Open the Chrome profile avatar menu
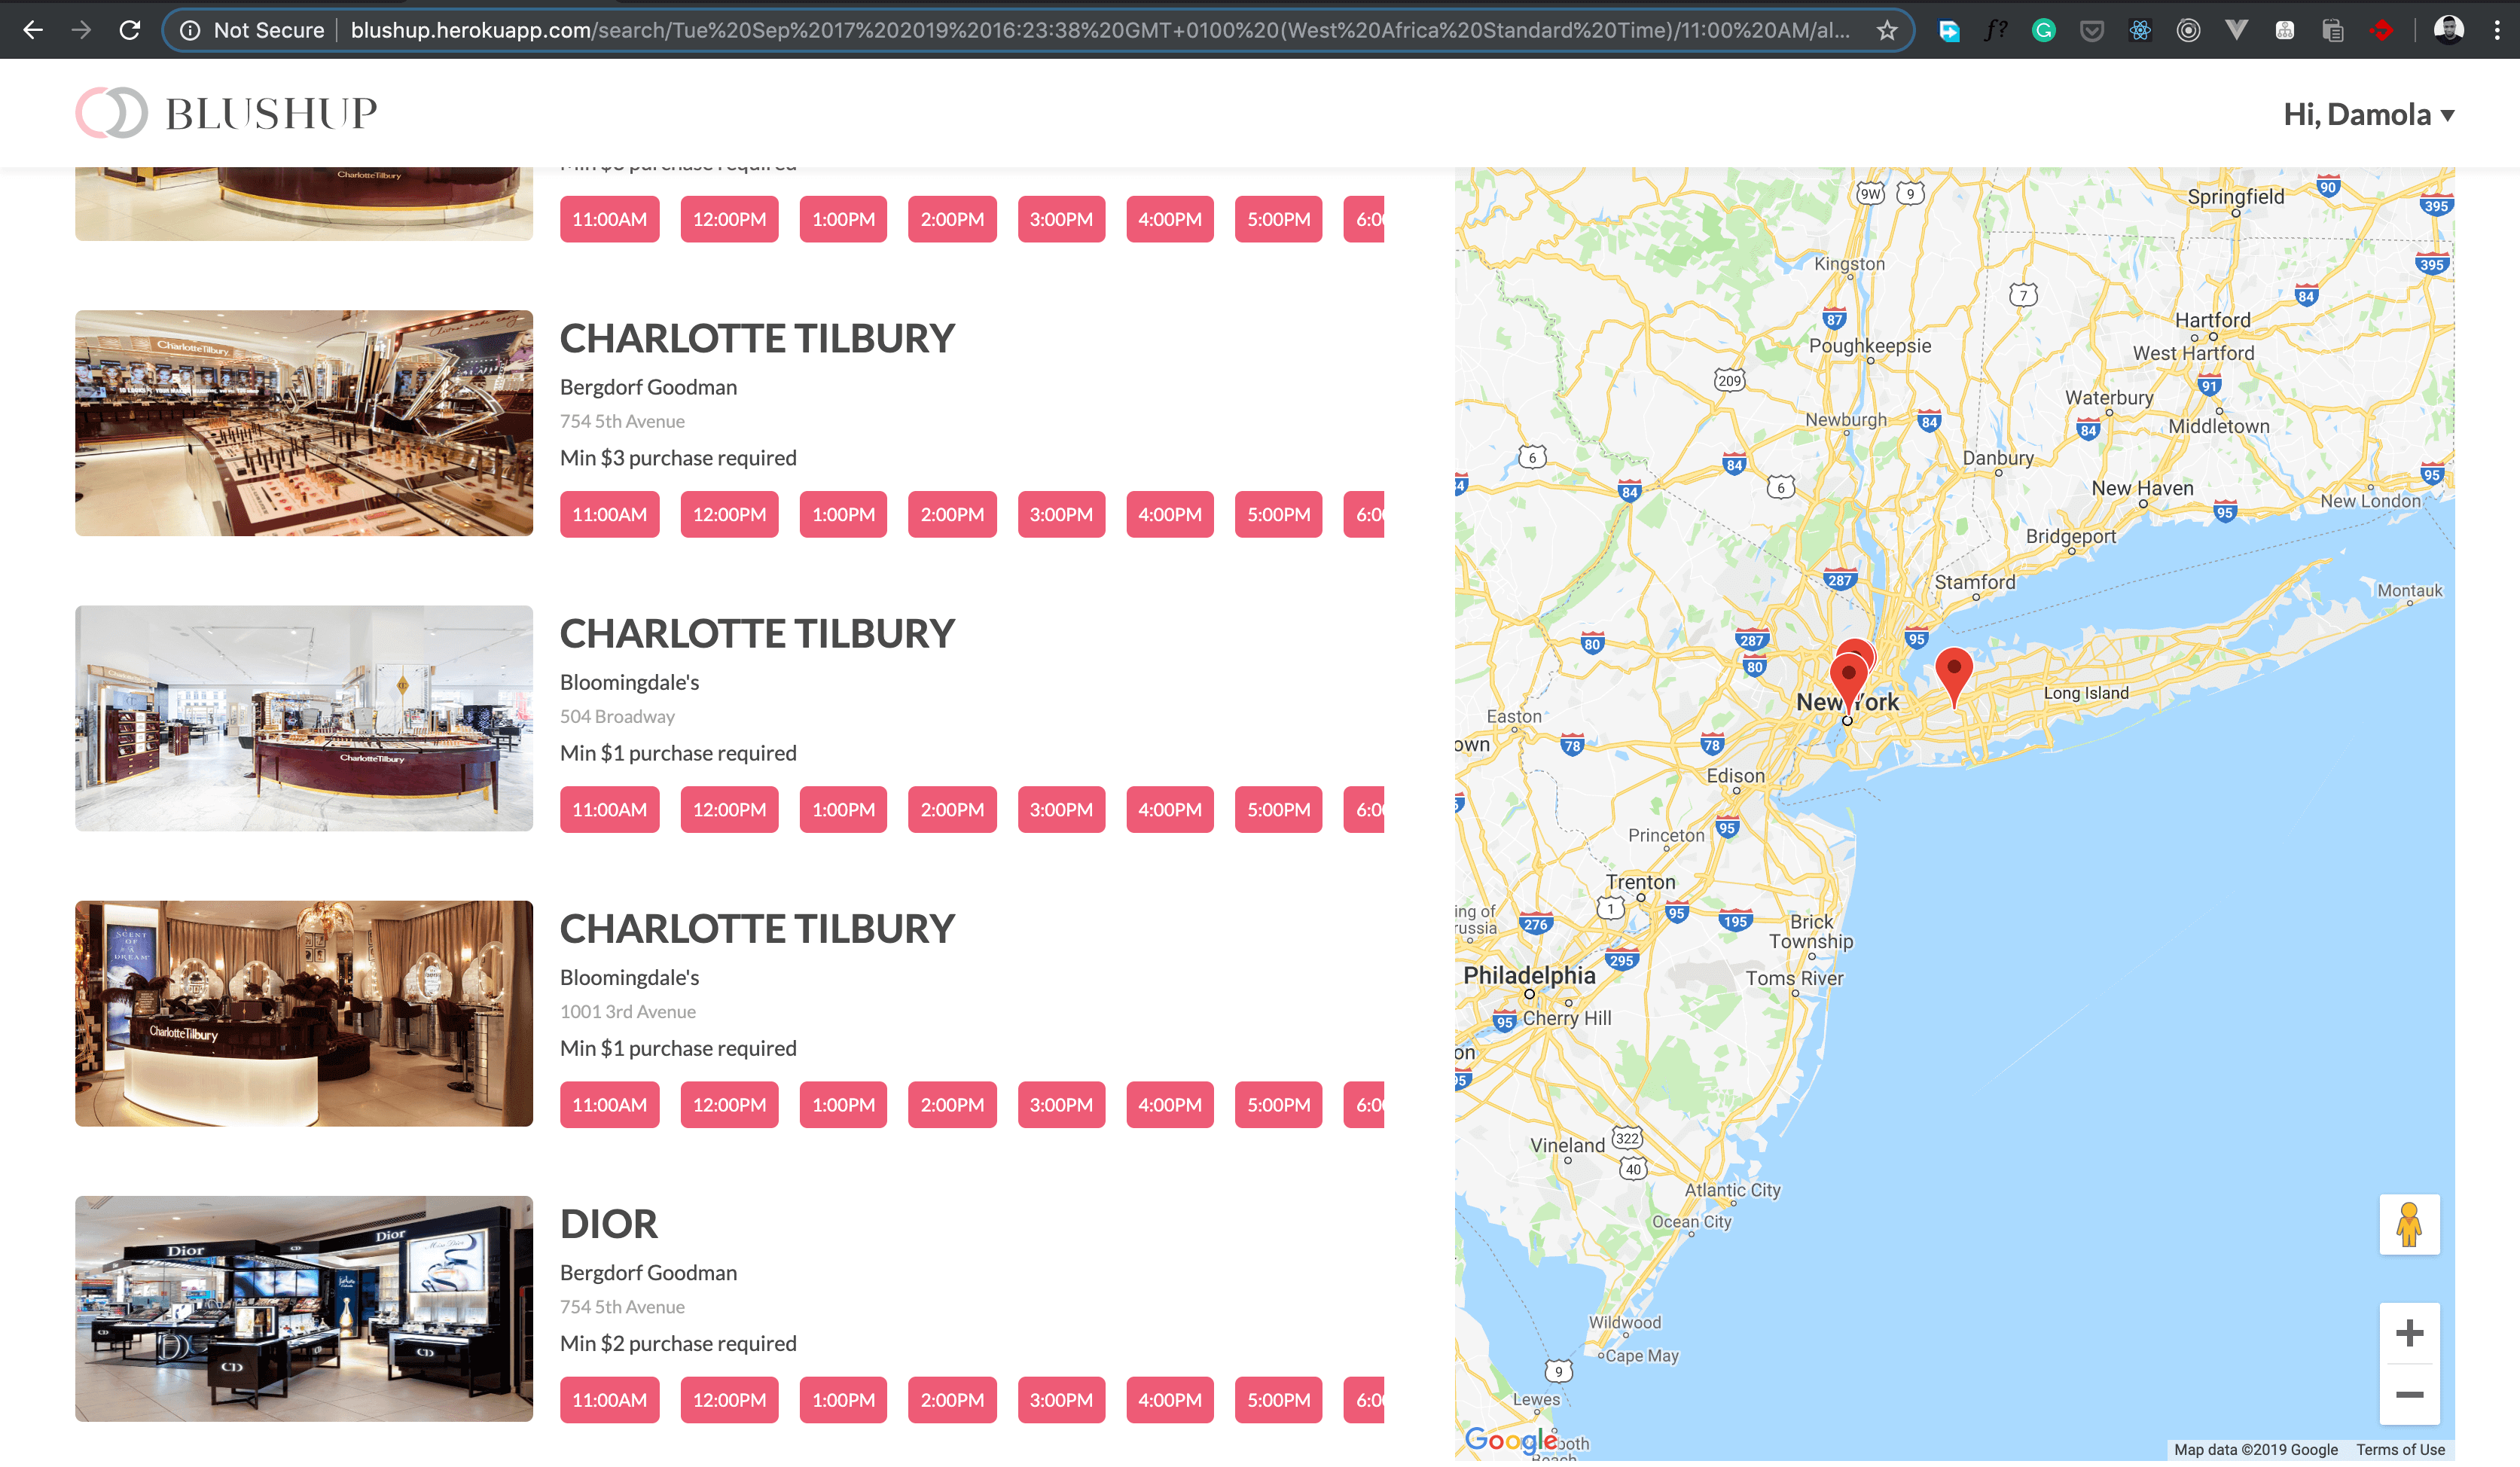This screenshot has height=1467, width=2520. tap(2448, 30)
